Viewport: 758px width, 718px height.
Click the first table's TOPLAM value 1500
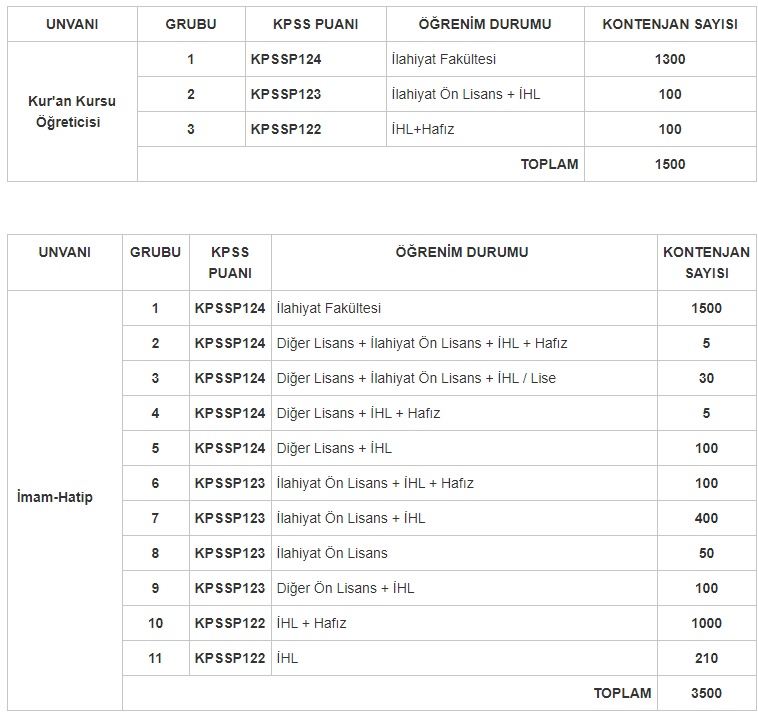pyautogui.click(x=670, y=164)
